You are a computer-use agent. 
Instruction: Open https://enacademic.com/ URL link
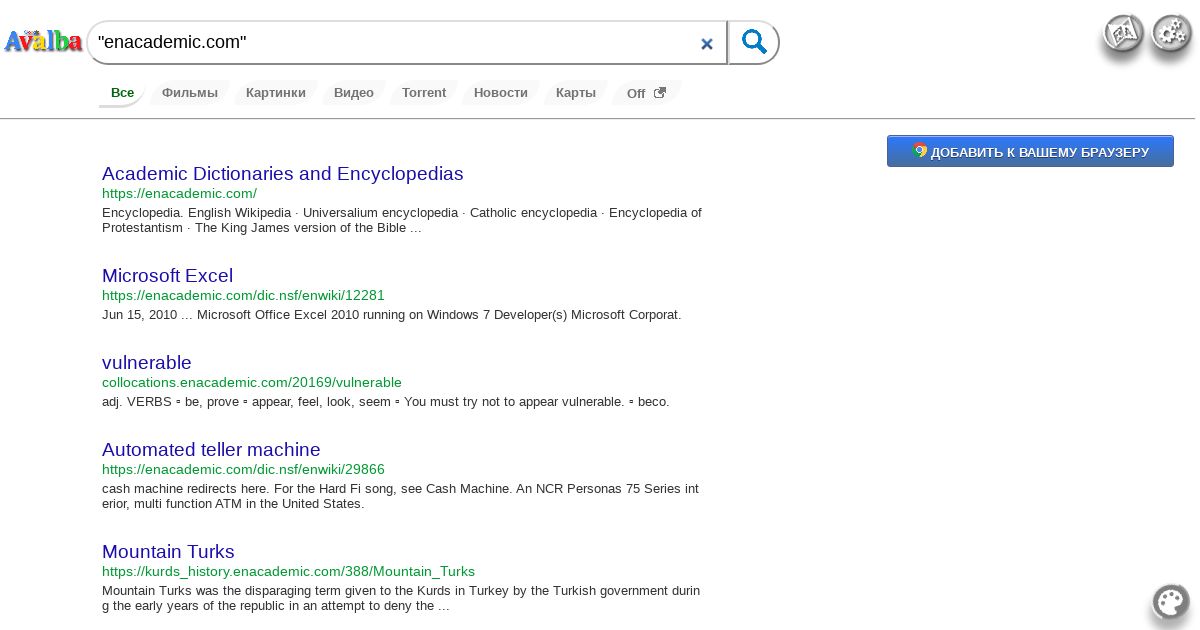179,194
